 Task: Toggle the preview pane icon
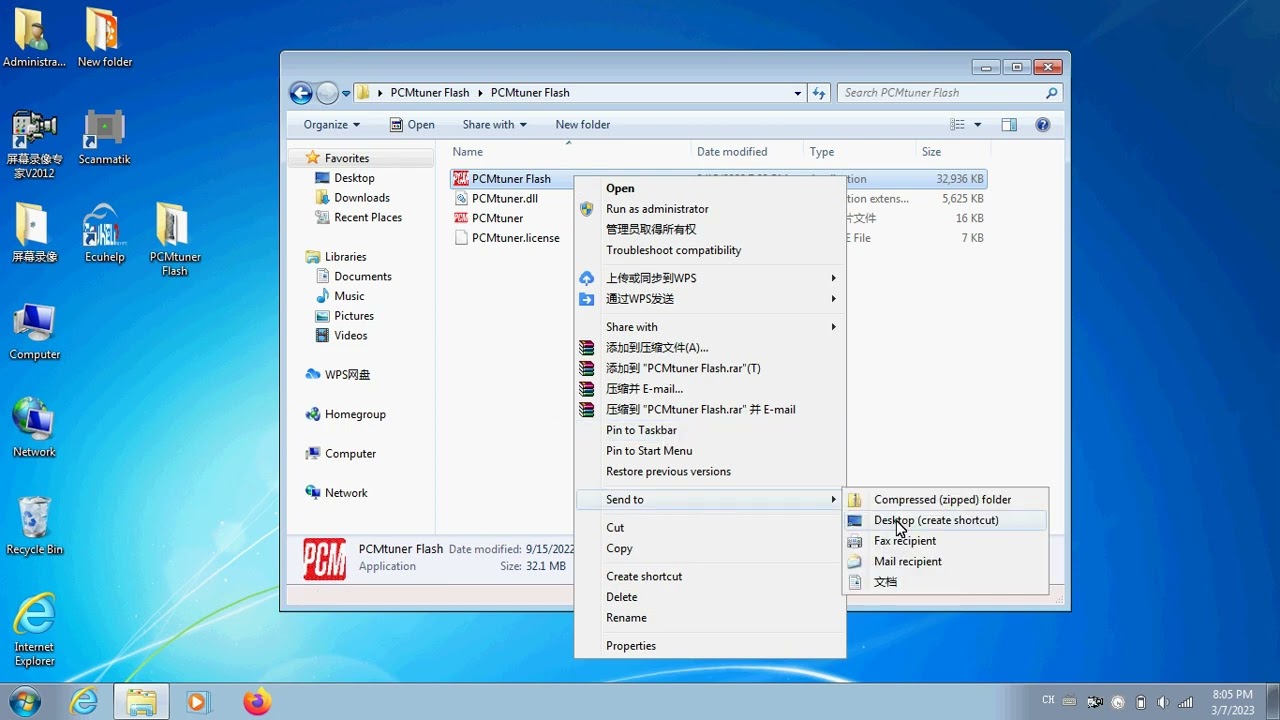coord(1009,125)
